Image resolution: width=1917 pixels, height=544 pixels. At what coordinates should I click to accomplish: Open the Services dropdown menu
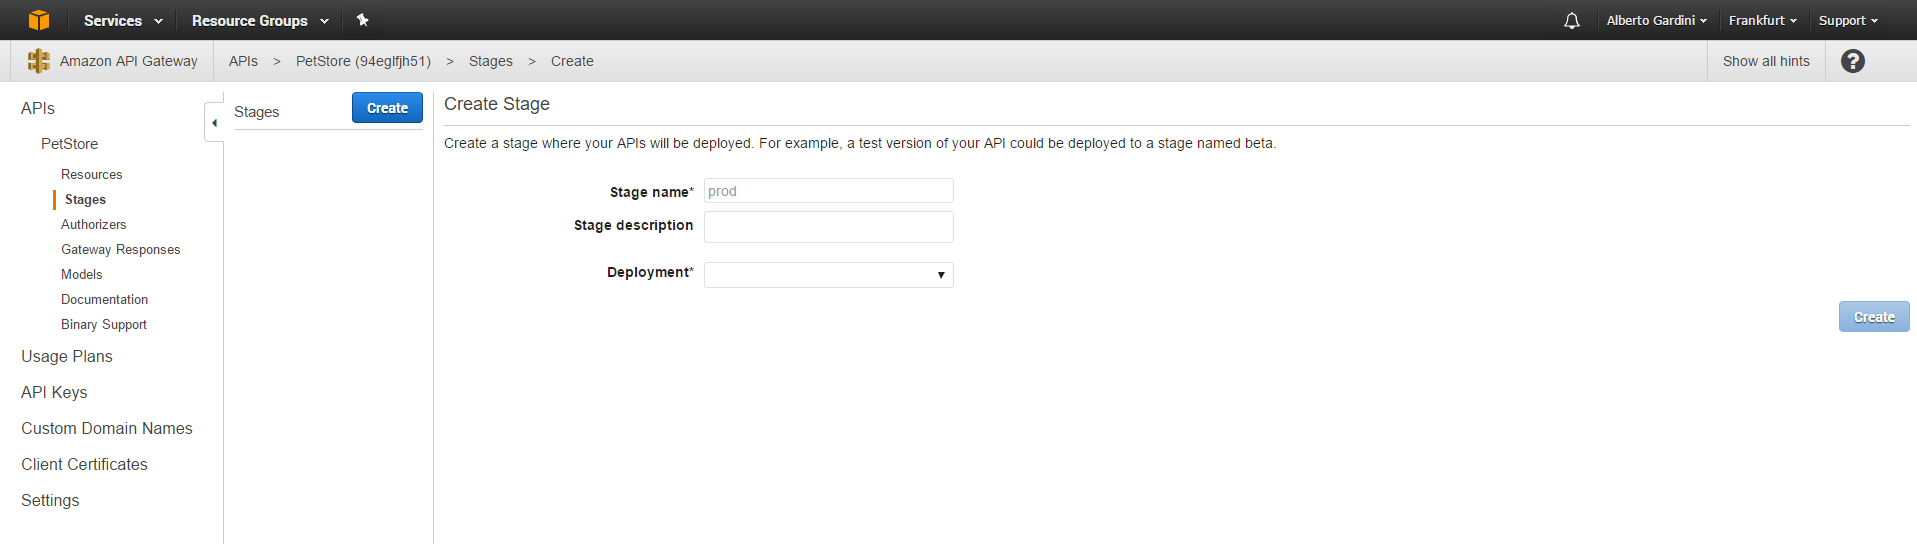click(x=122, y=21)
